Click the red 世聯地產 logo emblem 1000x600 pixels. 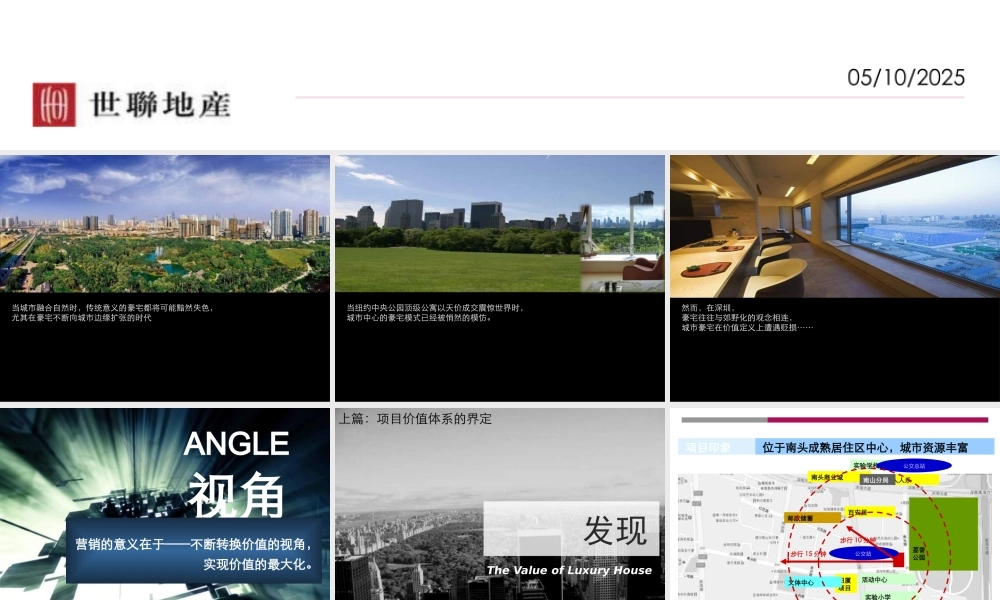pos(54,105)
